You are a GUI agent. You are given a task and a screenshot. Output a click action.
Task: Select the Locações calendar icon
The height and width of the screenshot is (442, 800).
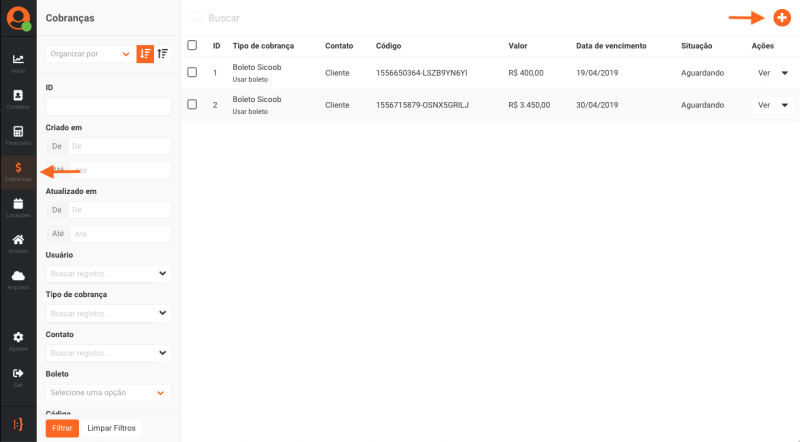pos(18,205)
